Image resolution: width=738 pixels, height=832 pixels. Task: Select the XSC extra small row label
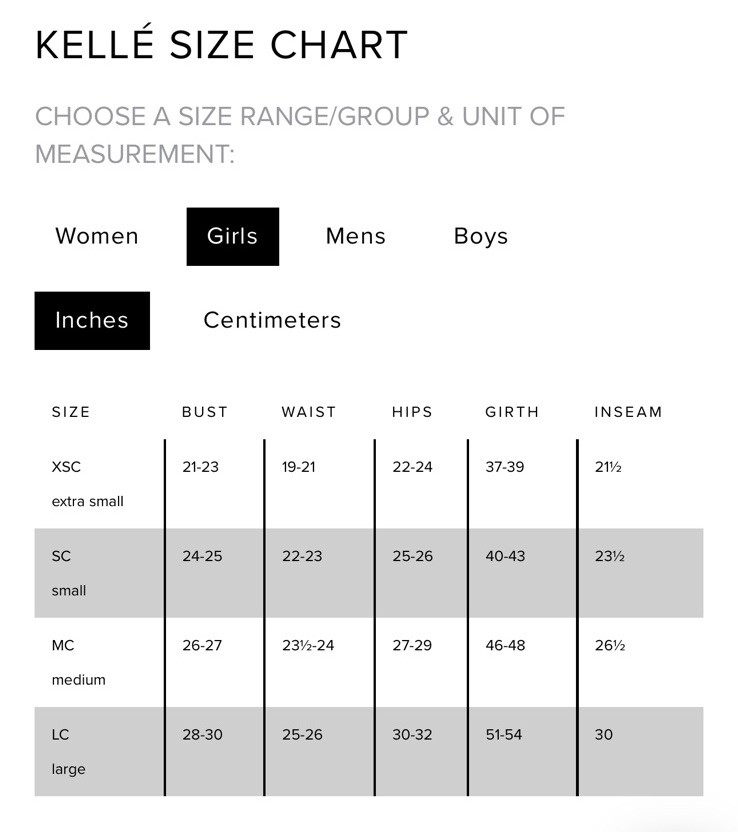point(87,484)
